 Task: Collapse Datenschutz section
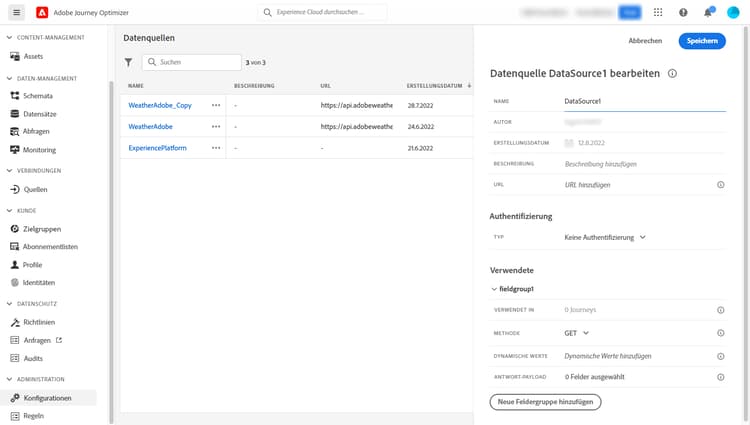9,304
